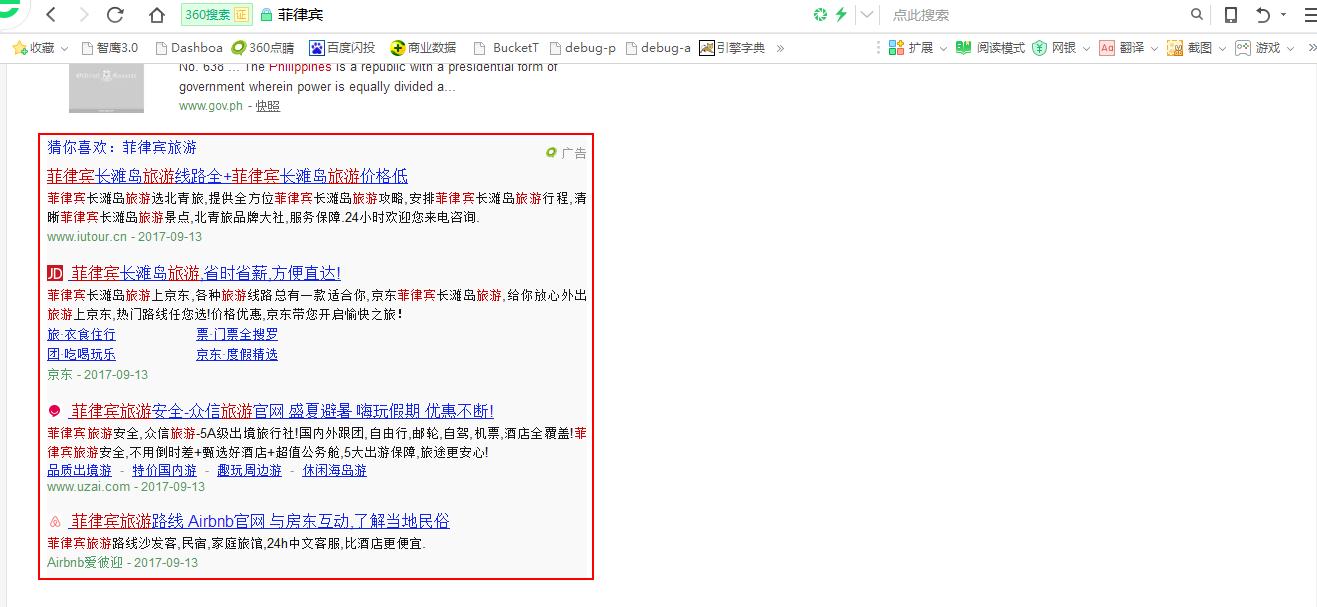Click the magnifier search icon
The width and height of the screenshot is (1317, 607).
(x=1197, y=15)
